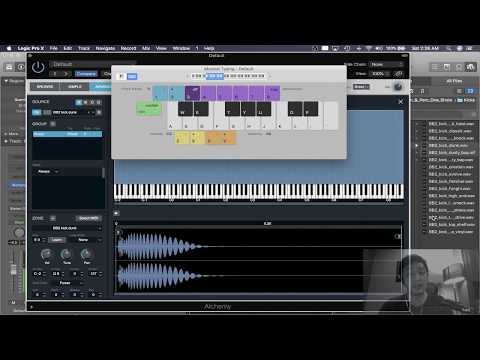480x360 pixels.
Task: Toggle the Compare button
Action: tap(86, 74)
